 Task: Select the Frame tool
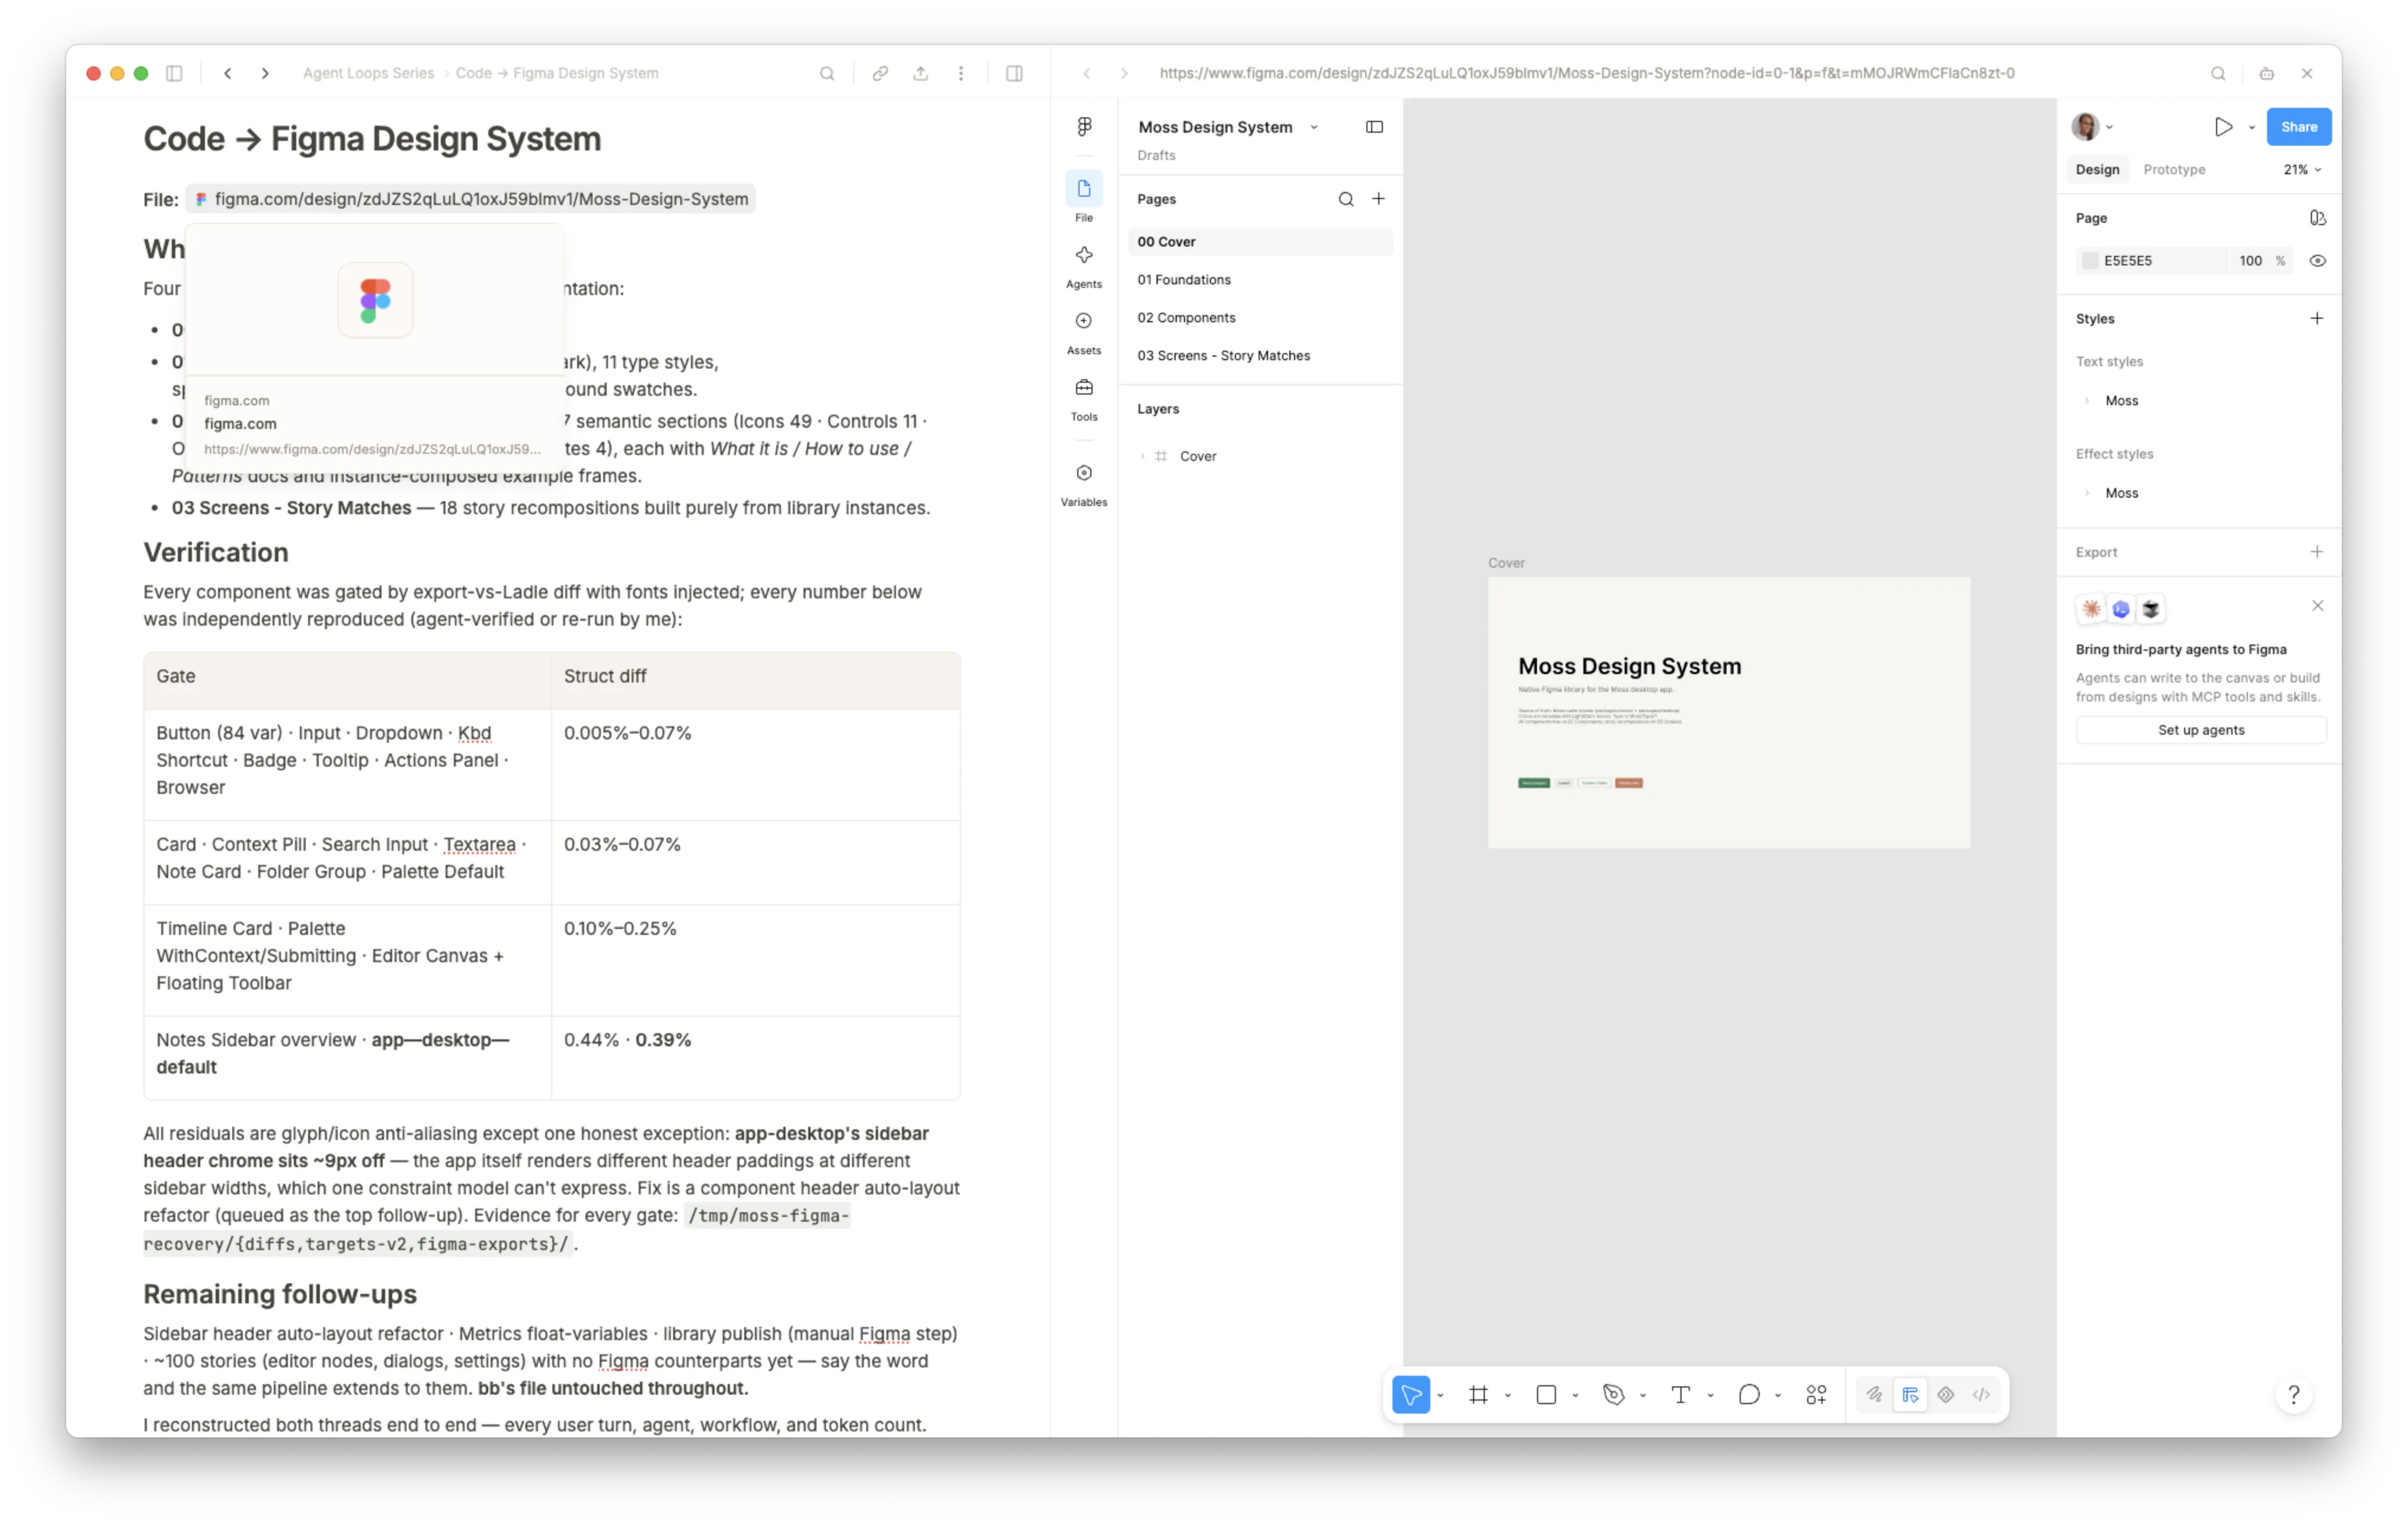coord(1478,1394)
